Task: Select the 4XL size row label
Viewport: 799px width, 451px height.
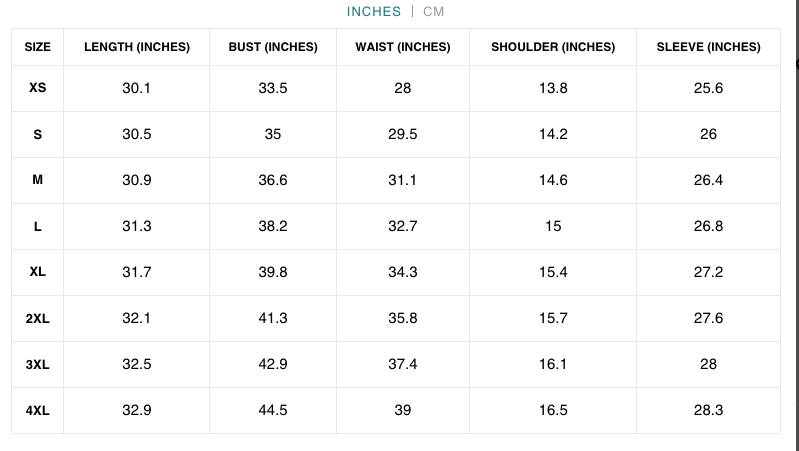Action: [x=38, y=410]
